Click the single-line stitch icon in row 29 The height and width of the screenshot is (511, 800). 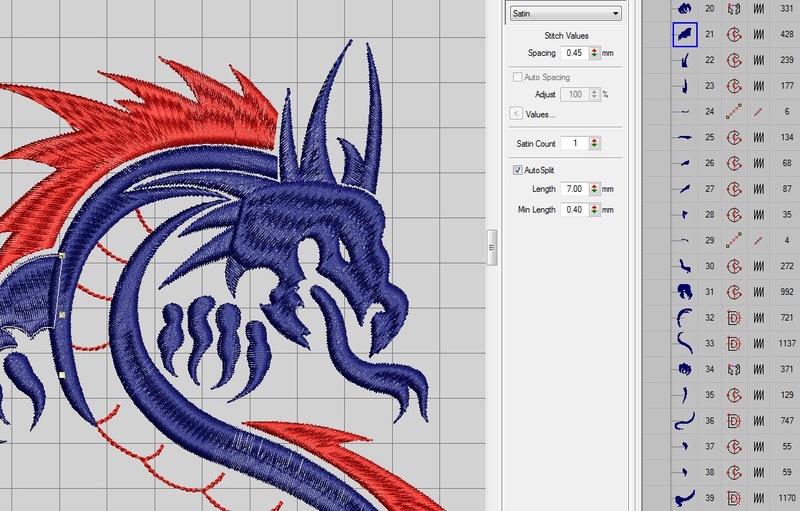pyautogui.click(x=759, y=241)
